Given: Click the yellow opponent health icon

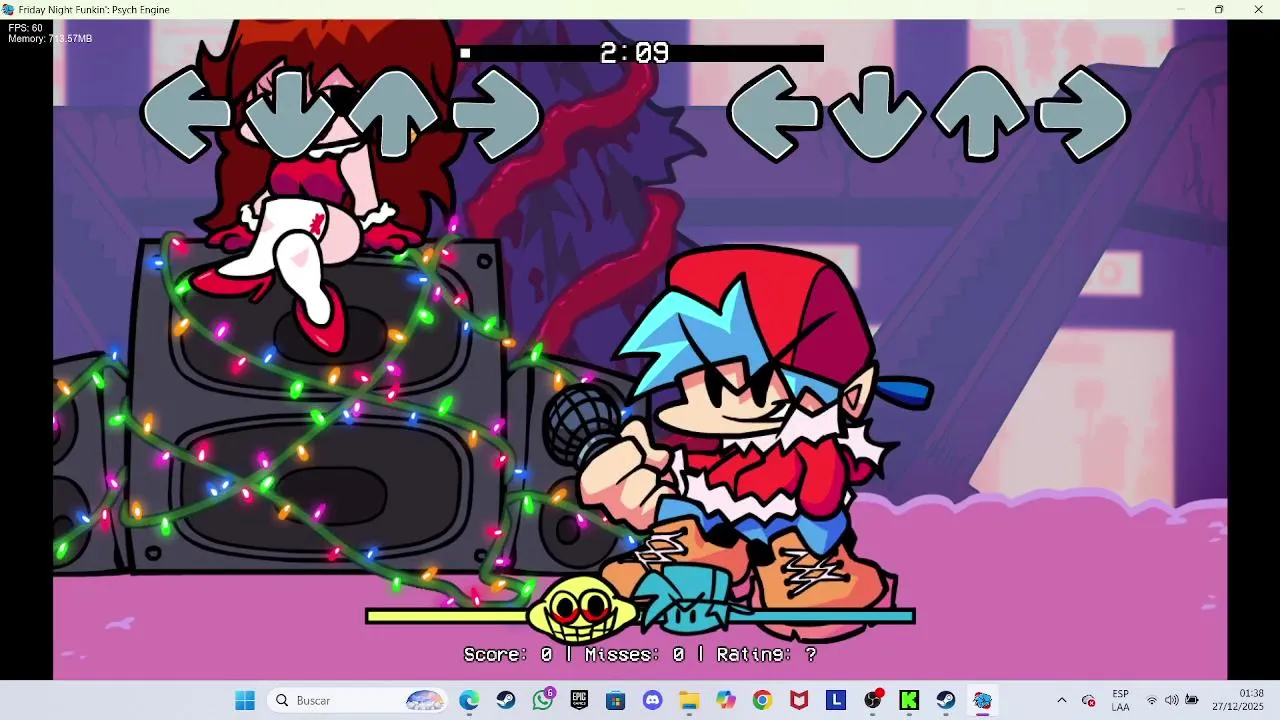Looking at the screenshot, I should [582, 608].
